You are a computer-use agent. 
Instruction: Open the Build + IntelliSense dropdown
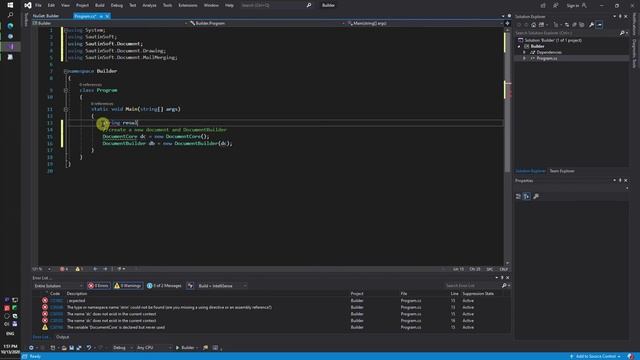222,286
